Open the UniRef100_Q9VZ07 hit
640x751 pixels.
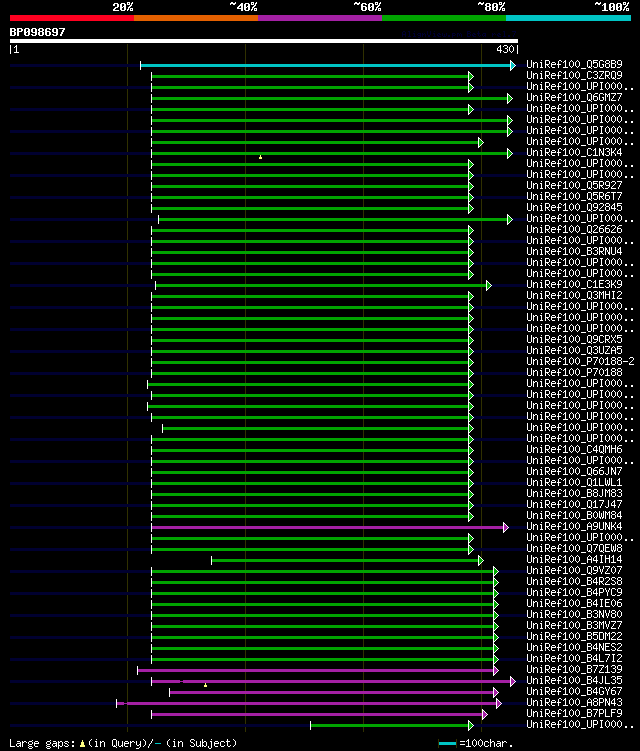[x=574, y=570]
